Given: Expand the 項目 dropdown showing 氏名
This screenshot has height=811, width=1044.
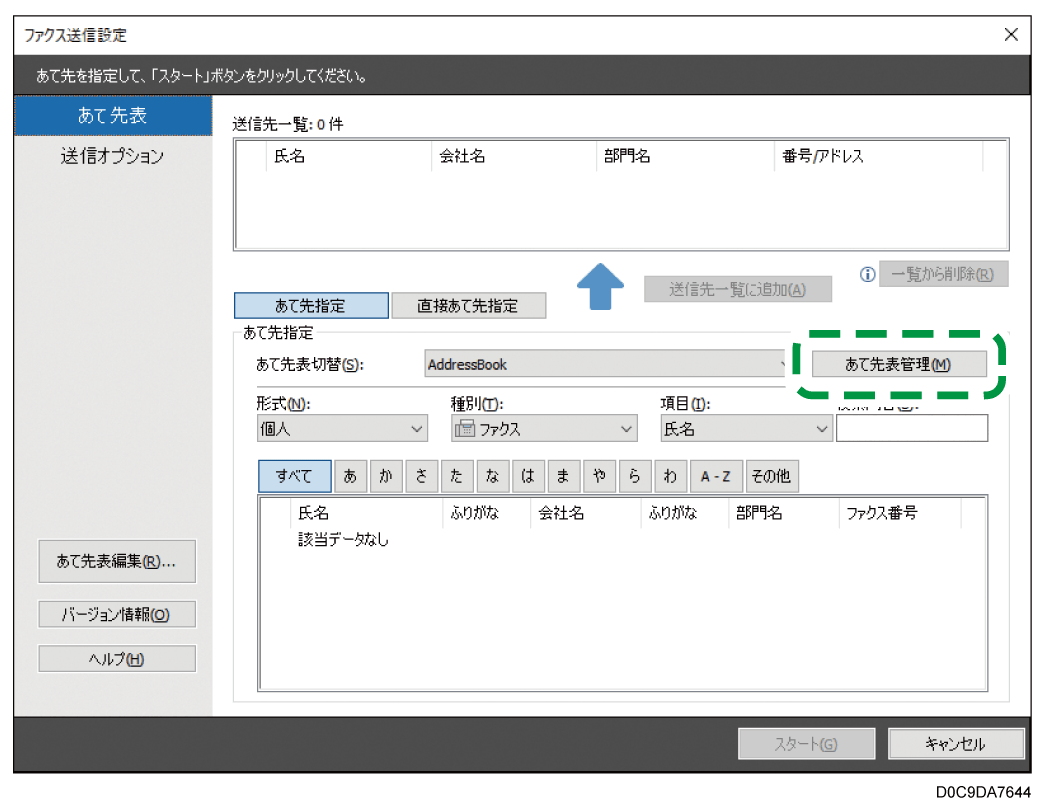Looking at the screenshot, I should 745,429.
